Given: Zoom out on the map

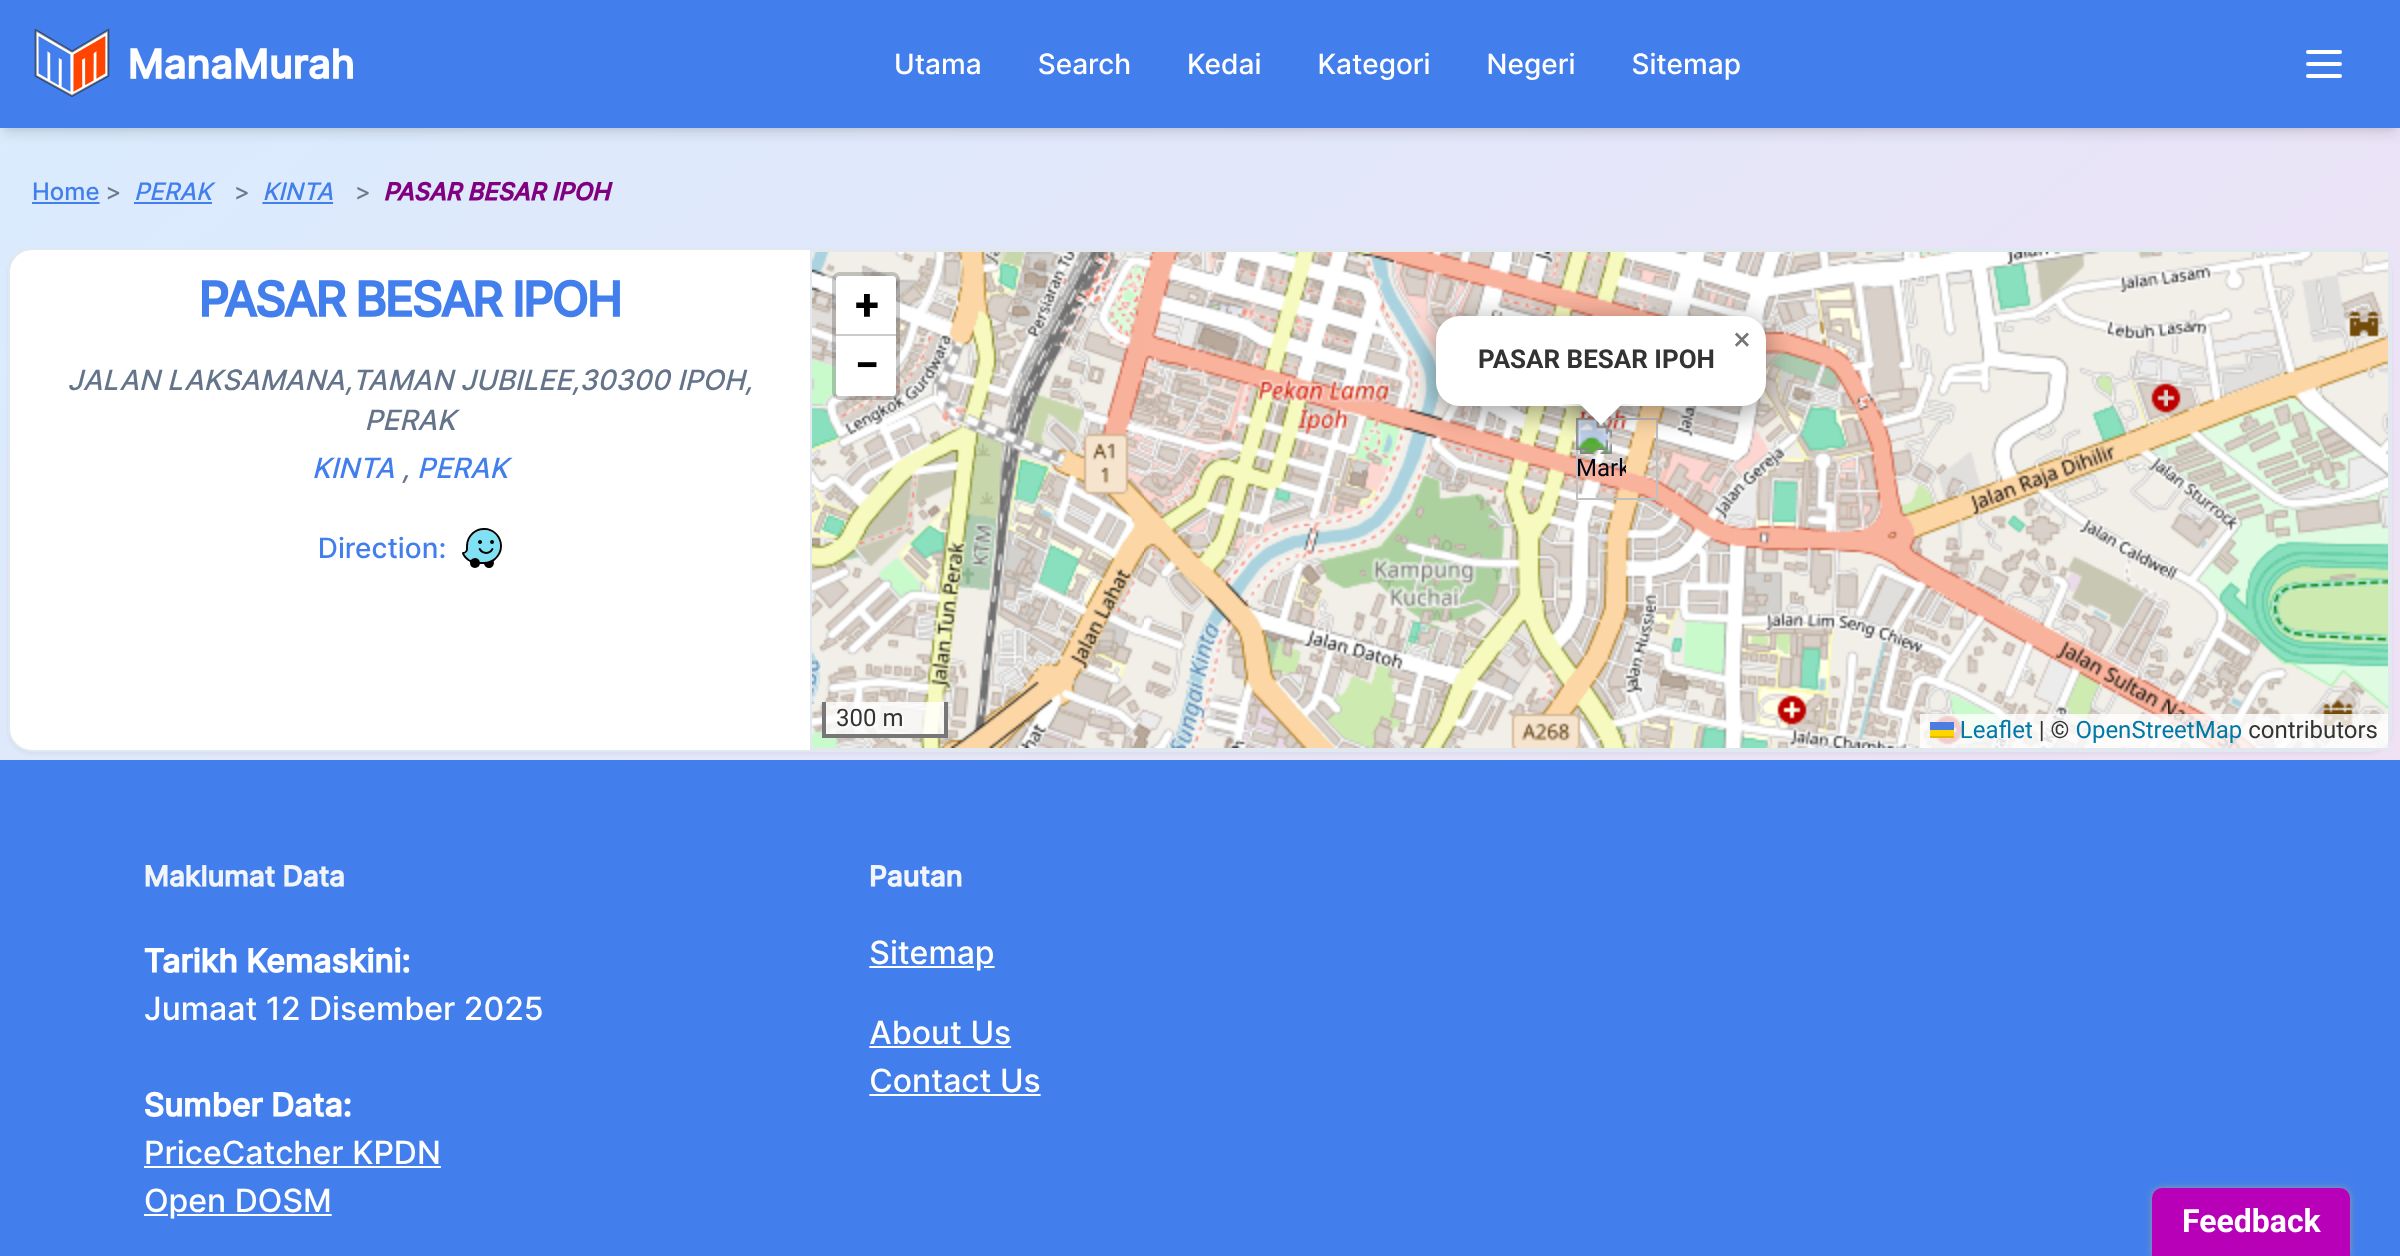Looking at the screenshot, I should coord(866,365).
